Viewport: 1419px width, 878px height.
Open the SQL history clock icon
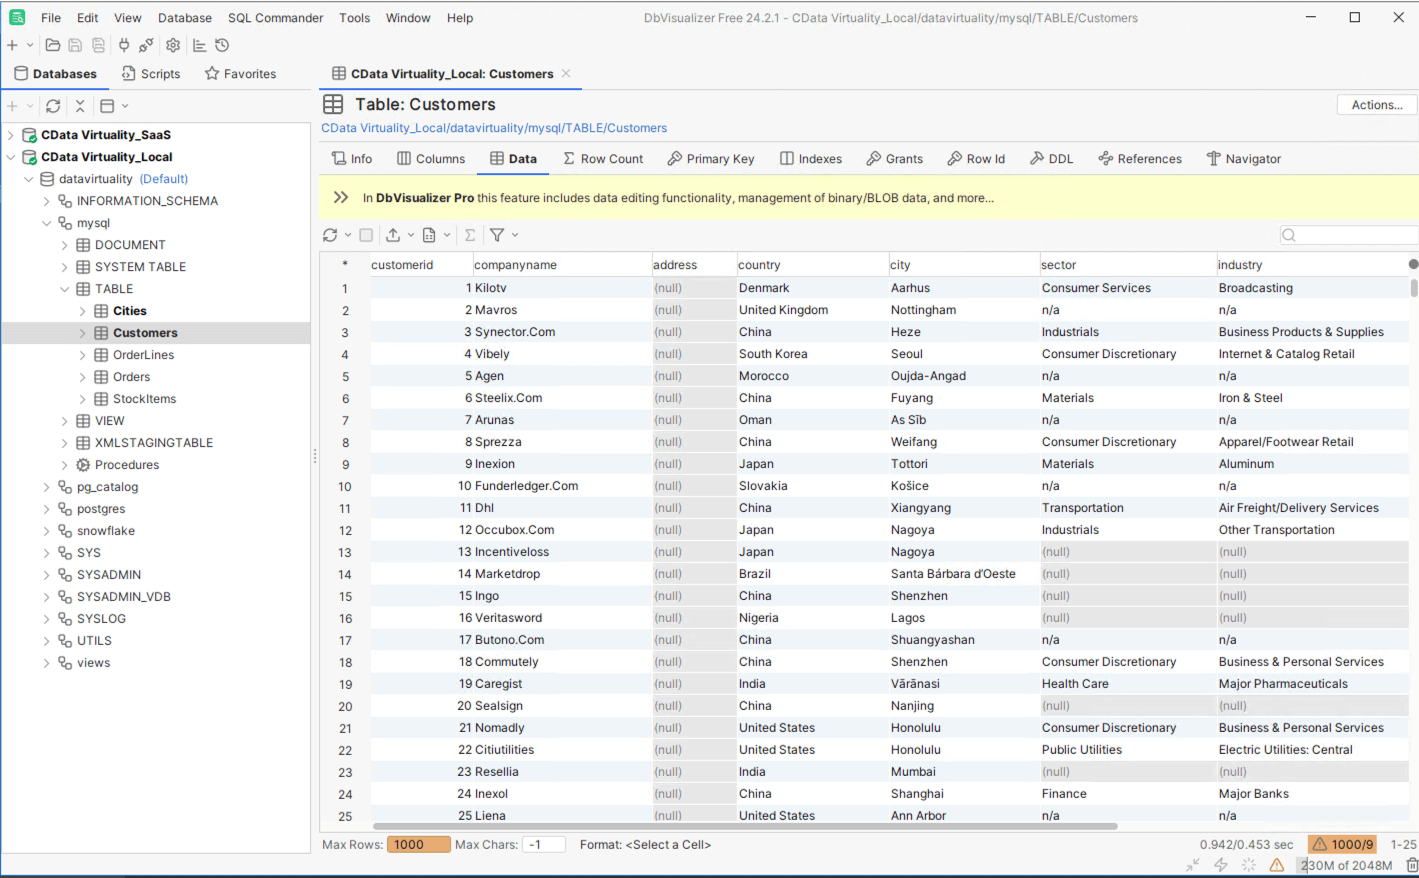point(222,45)
